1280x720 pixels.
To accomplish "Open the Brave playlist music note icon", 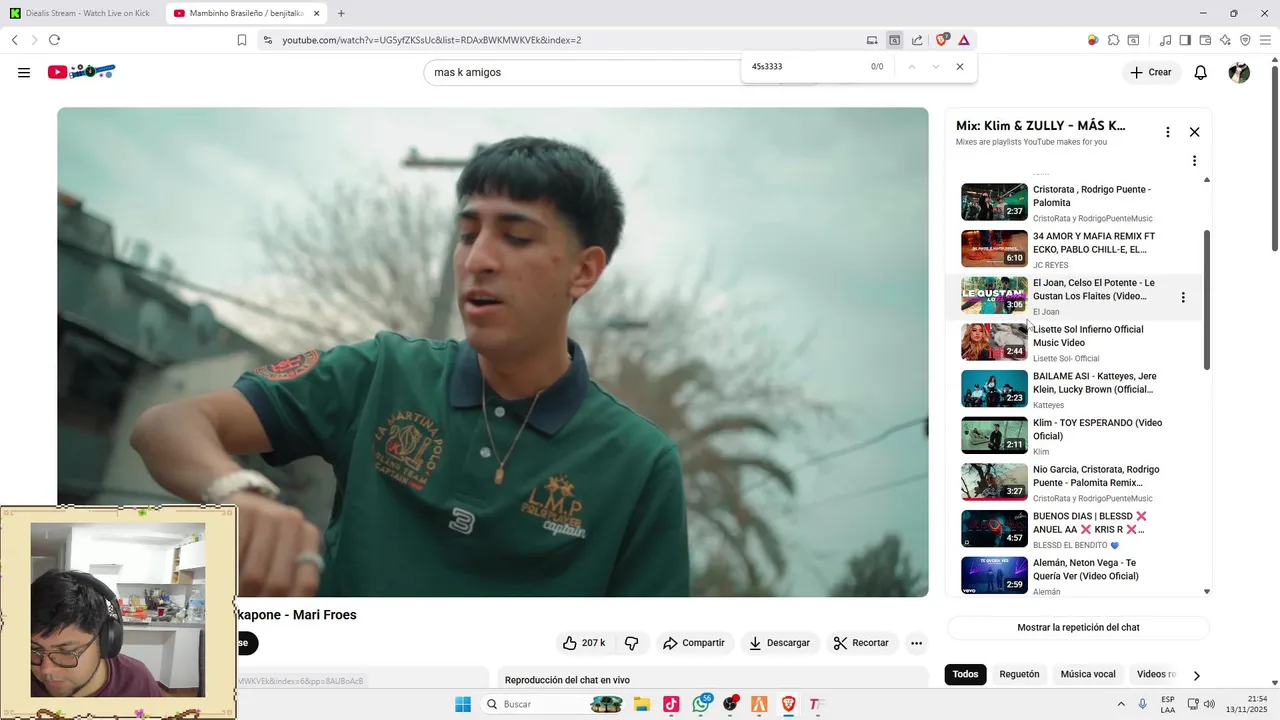I will (x=1165, y=40).
